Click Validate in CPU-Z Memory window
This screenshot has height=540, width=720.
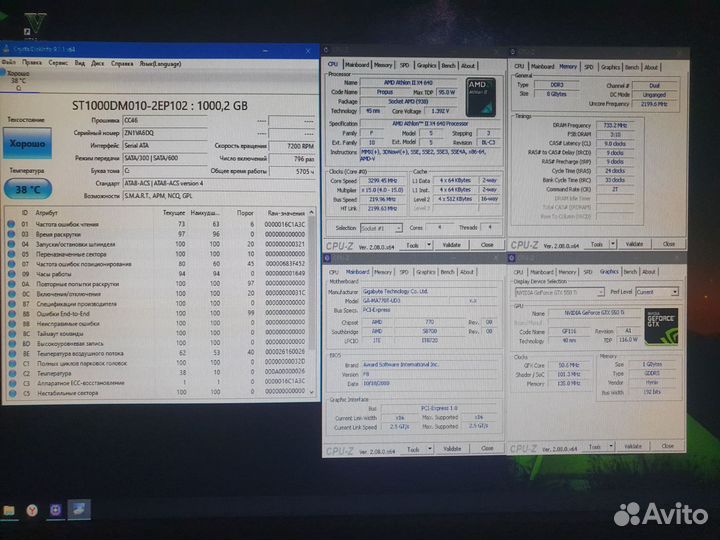point(634,244)
